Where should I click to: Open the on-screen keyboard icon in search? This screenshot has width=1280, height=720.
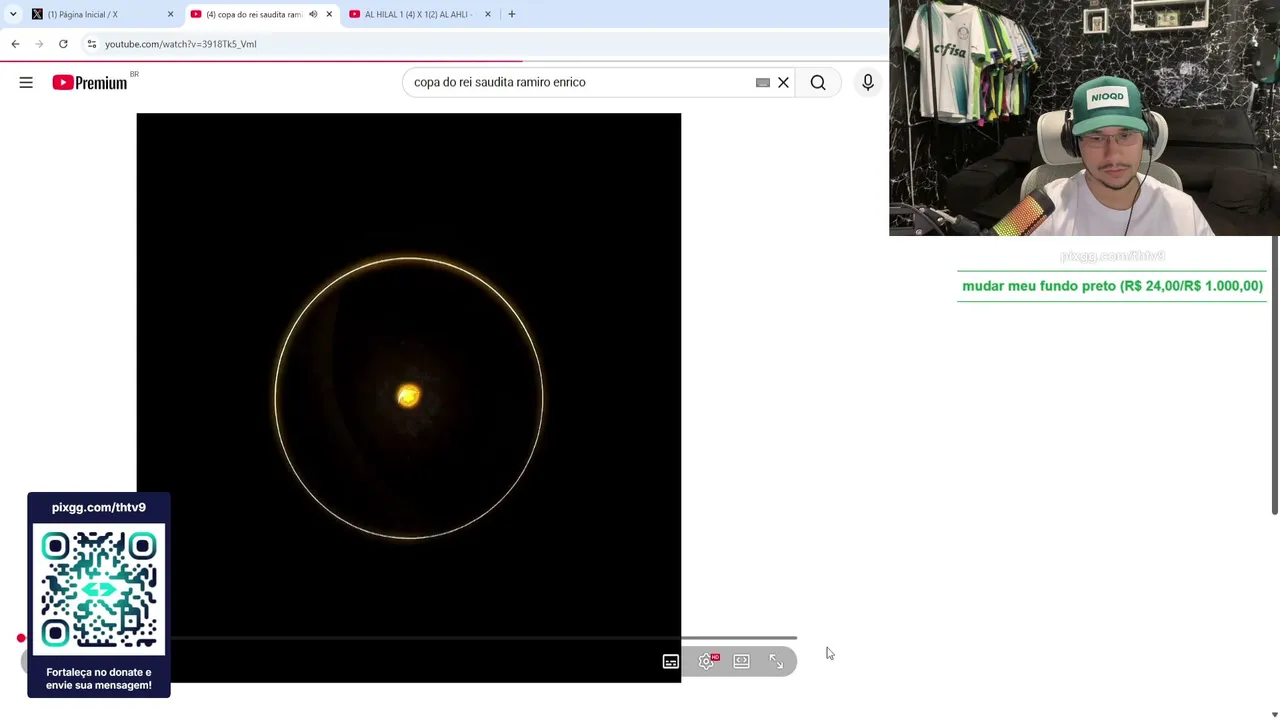[x=763, y=82]
